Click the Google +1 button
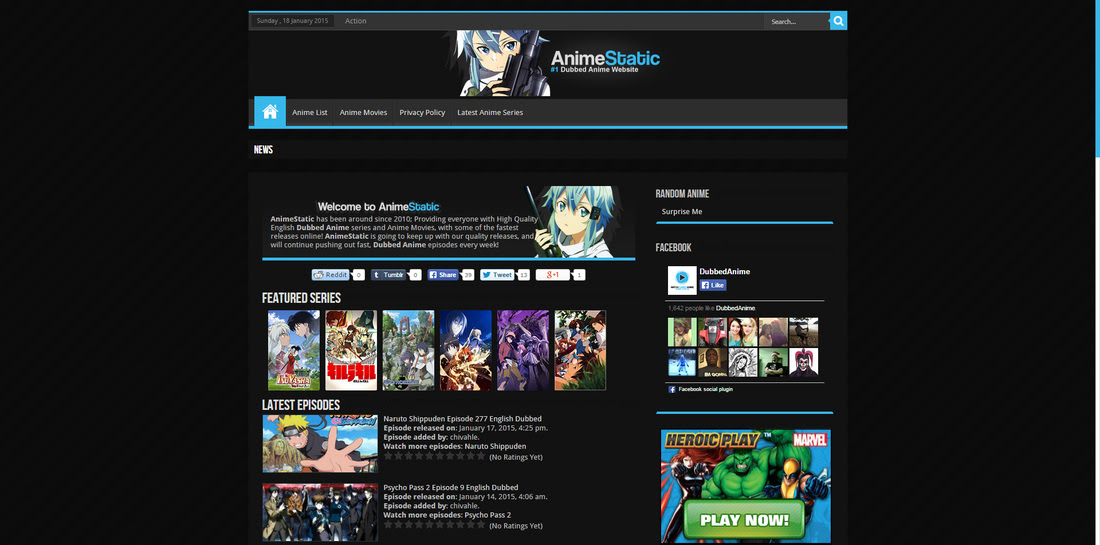This screenshot has width=1100, height=545. pos(553,275)
